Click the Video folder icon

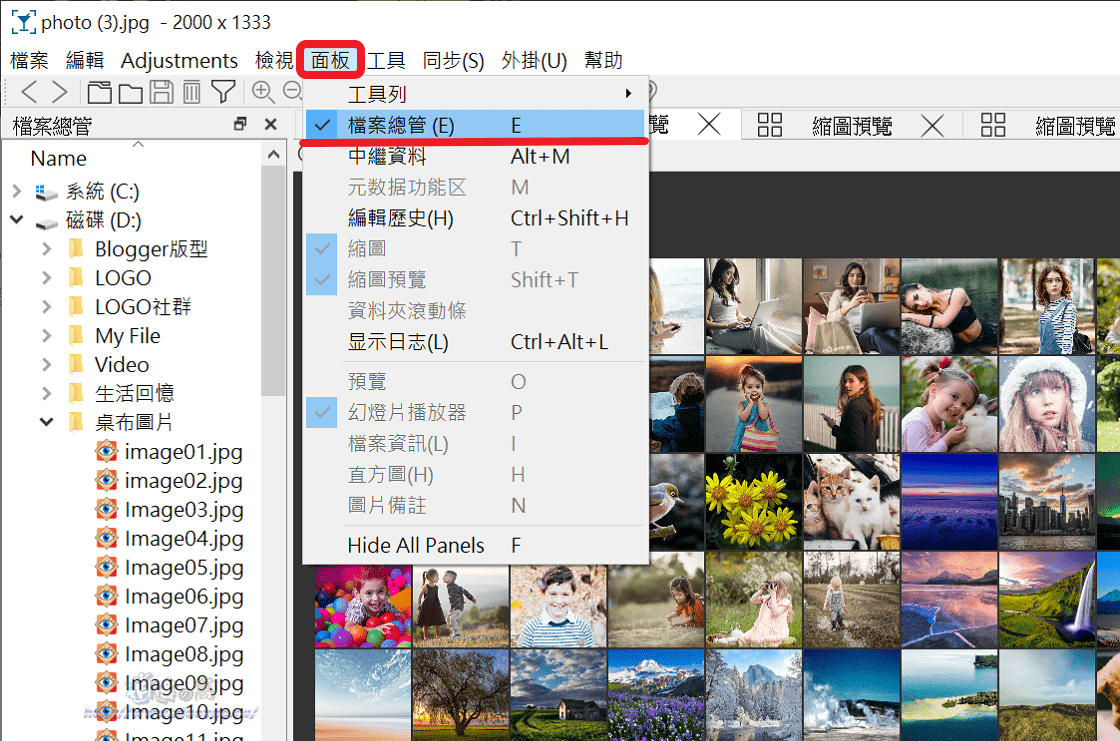coord(76,364)
